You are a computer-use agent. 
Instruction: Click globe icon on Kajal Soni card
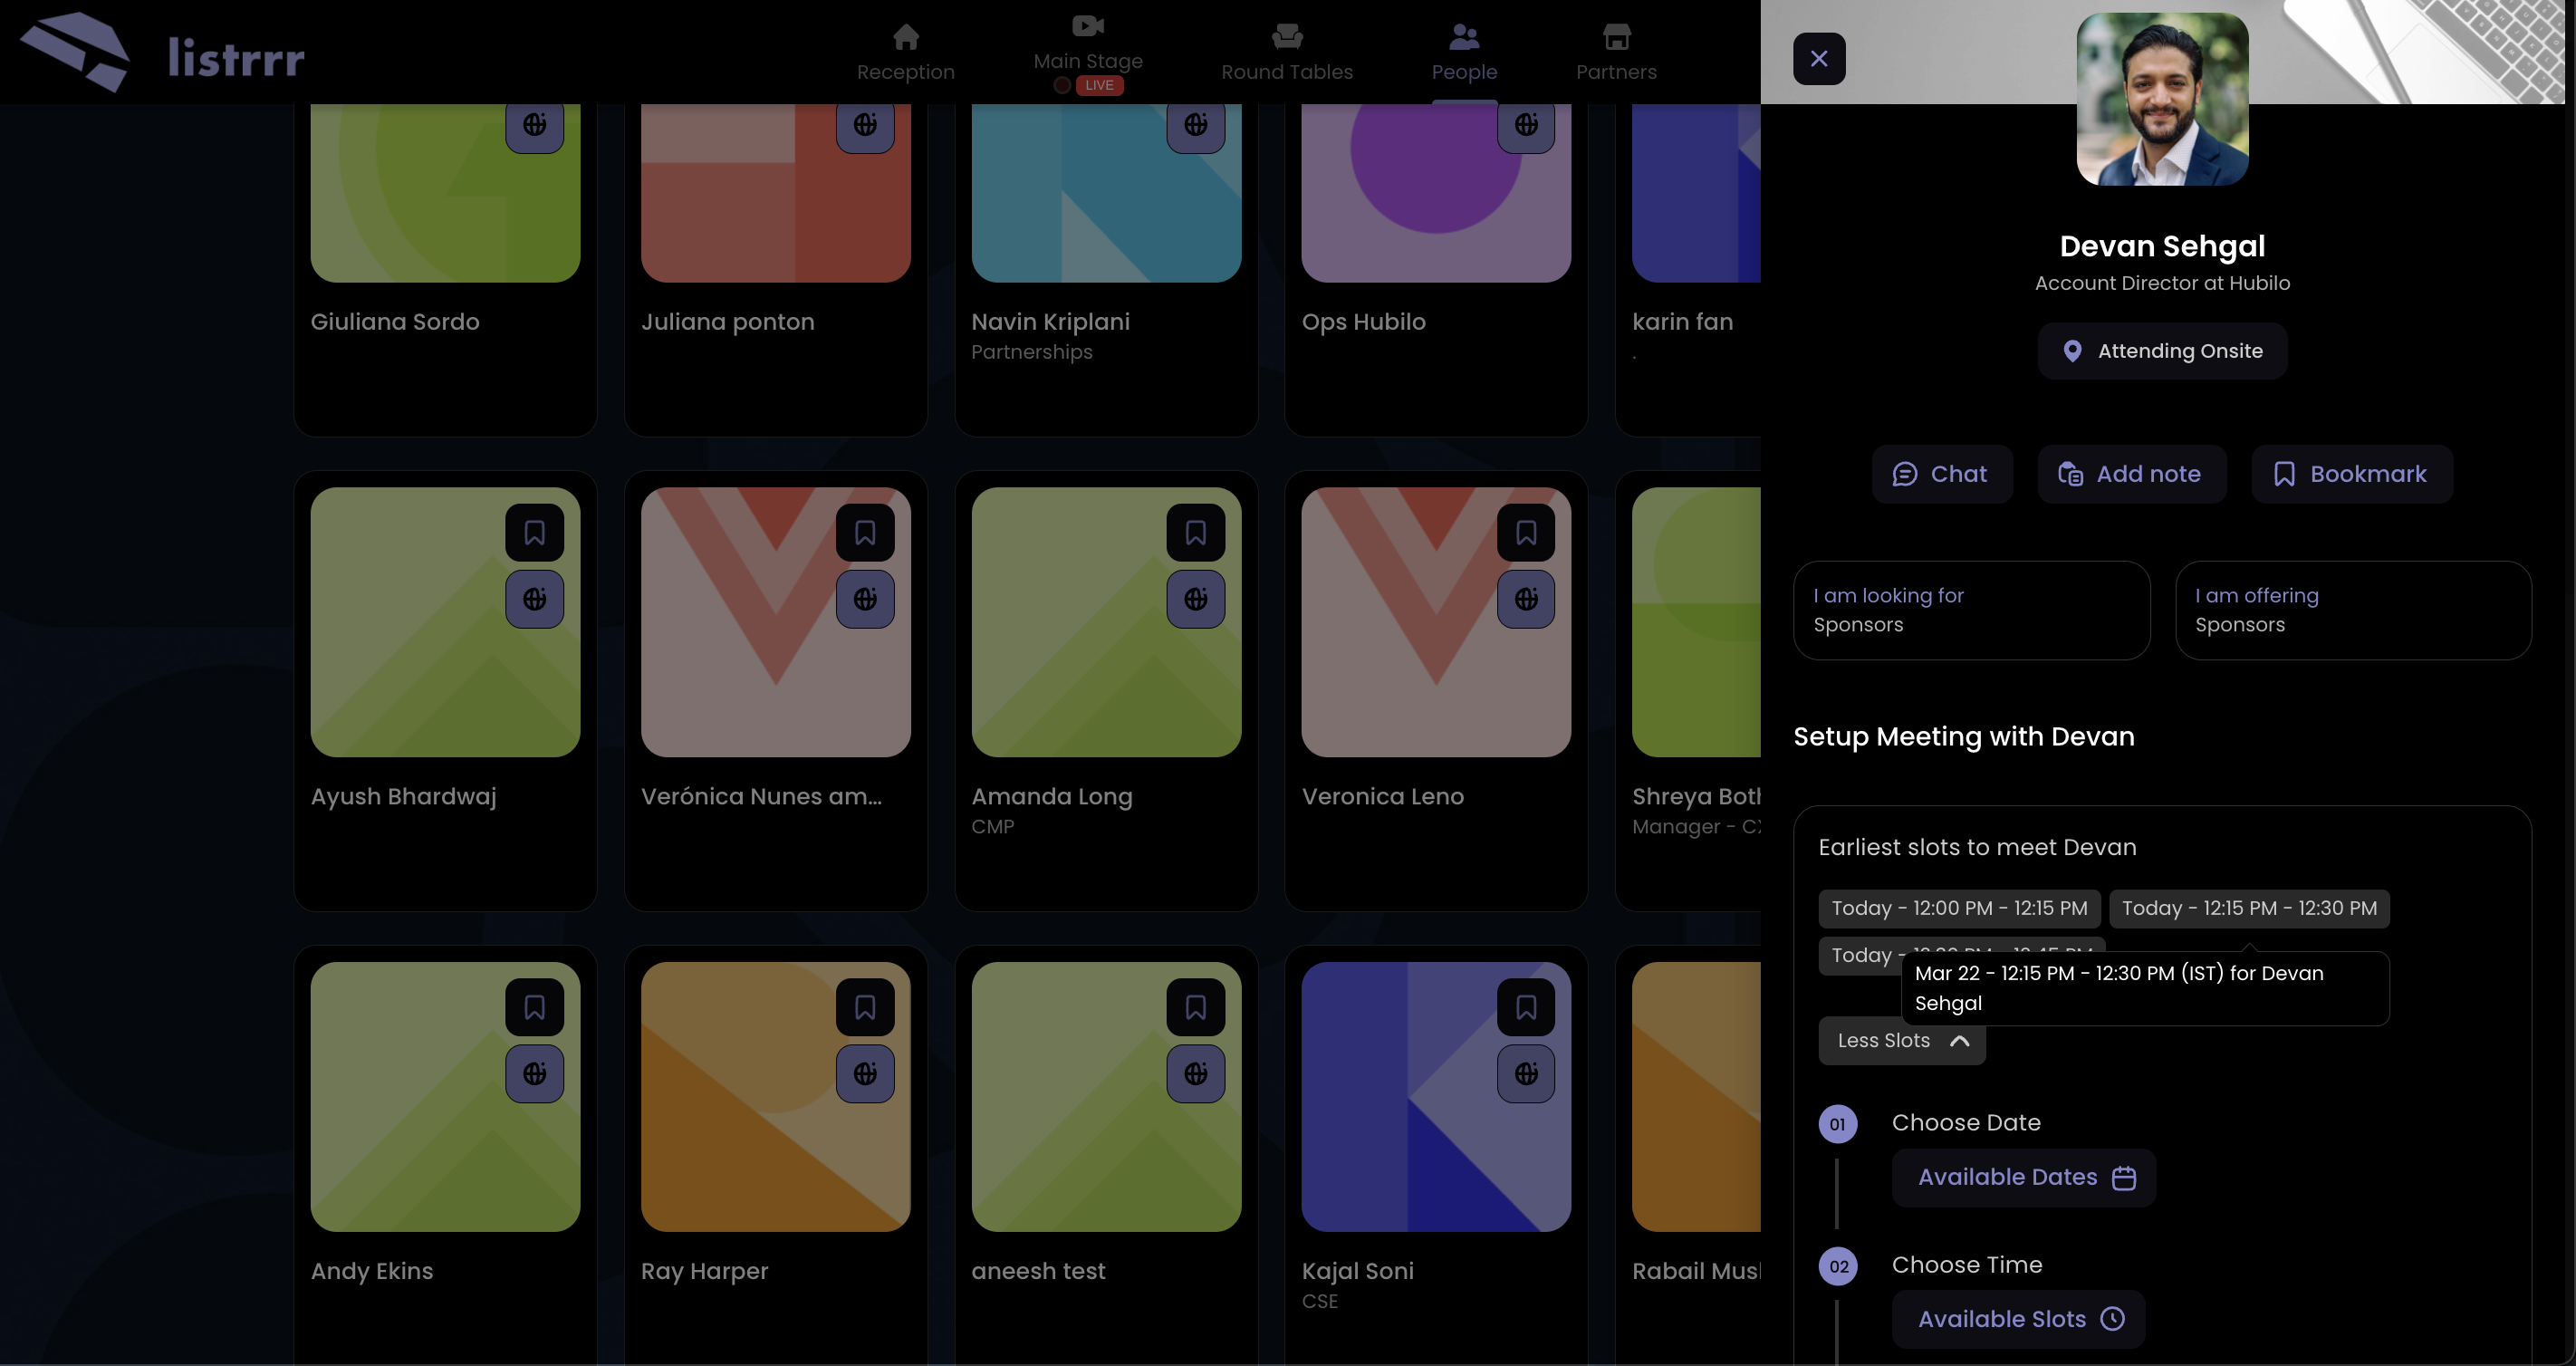click(1526, 1074)
